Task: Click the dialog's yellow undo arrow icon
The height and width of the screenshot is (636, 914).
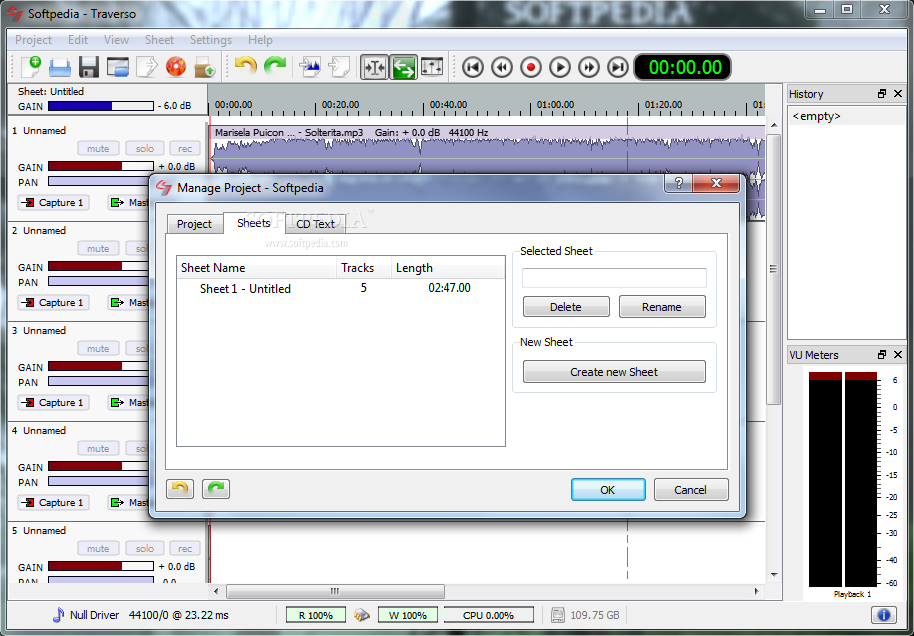Action: click(180, 489)
